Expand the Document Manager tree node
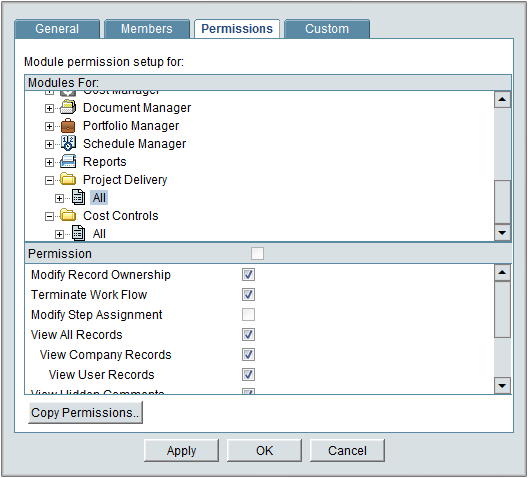This screenshot has width=528, height=478. tap(49, 108)
